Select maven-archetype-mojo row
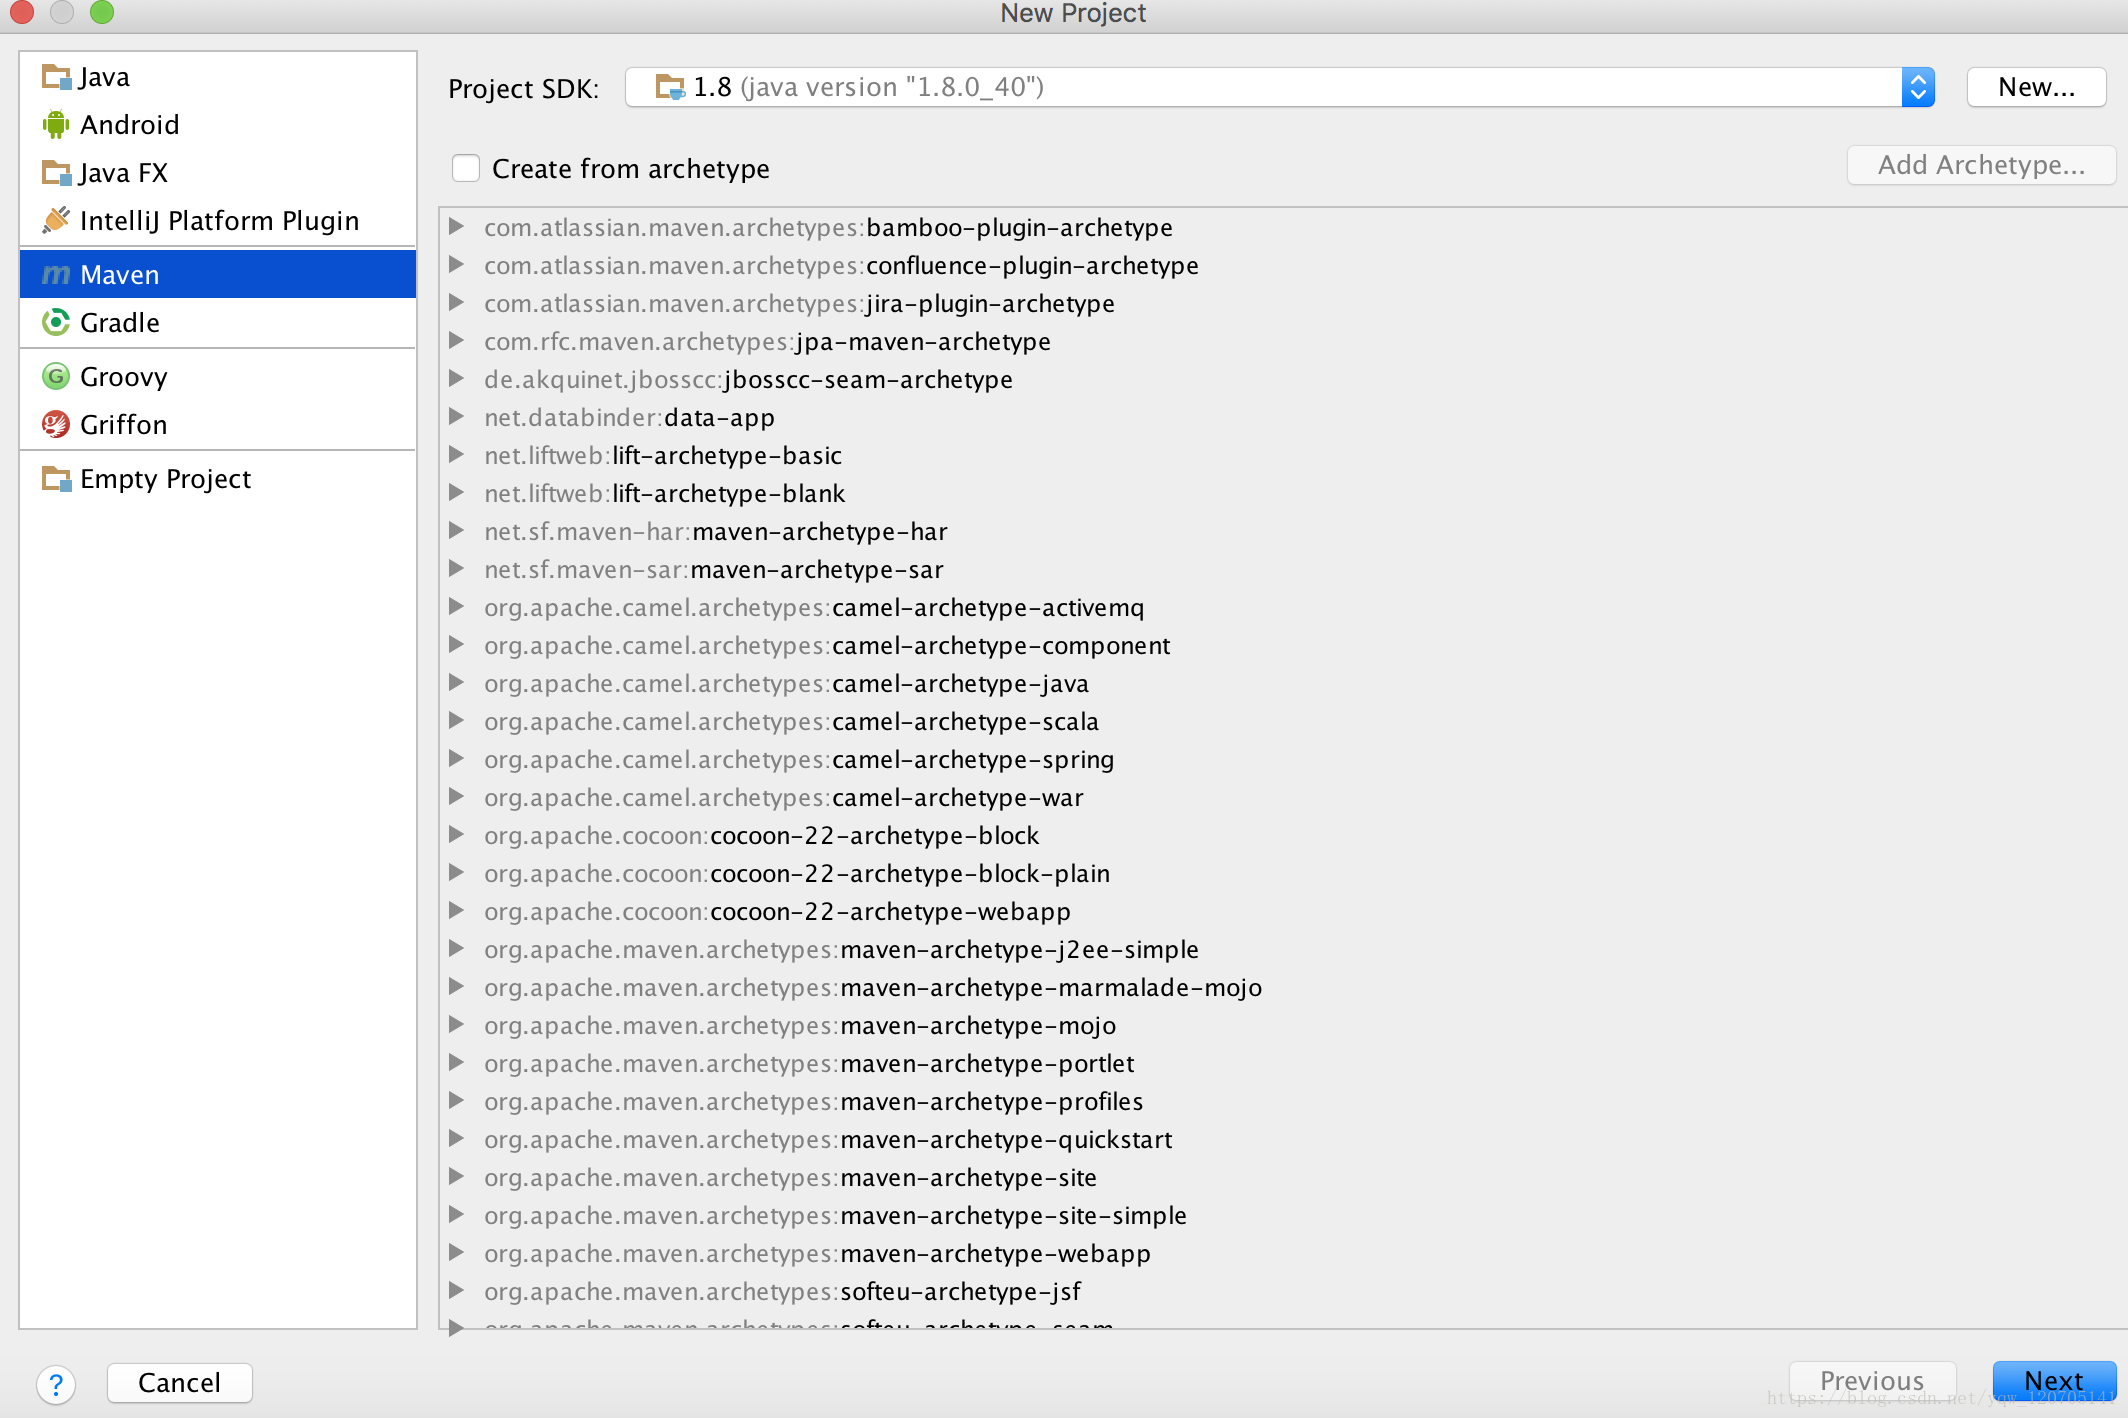The height and width of the screenshot is (1418, 2128). 1282,1025
